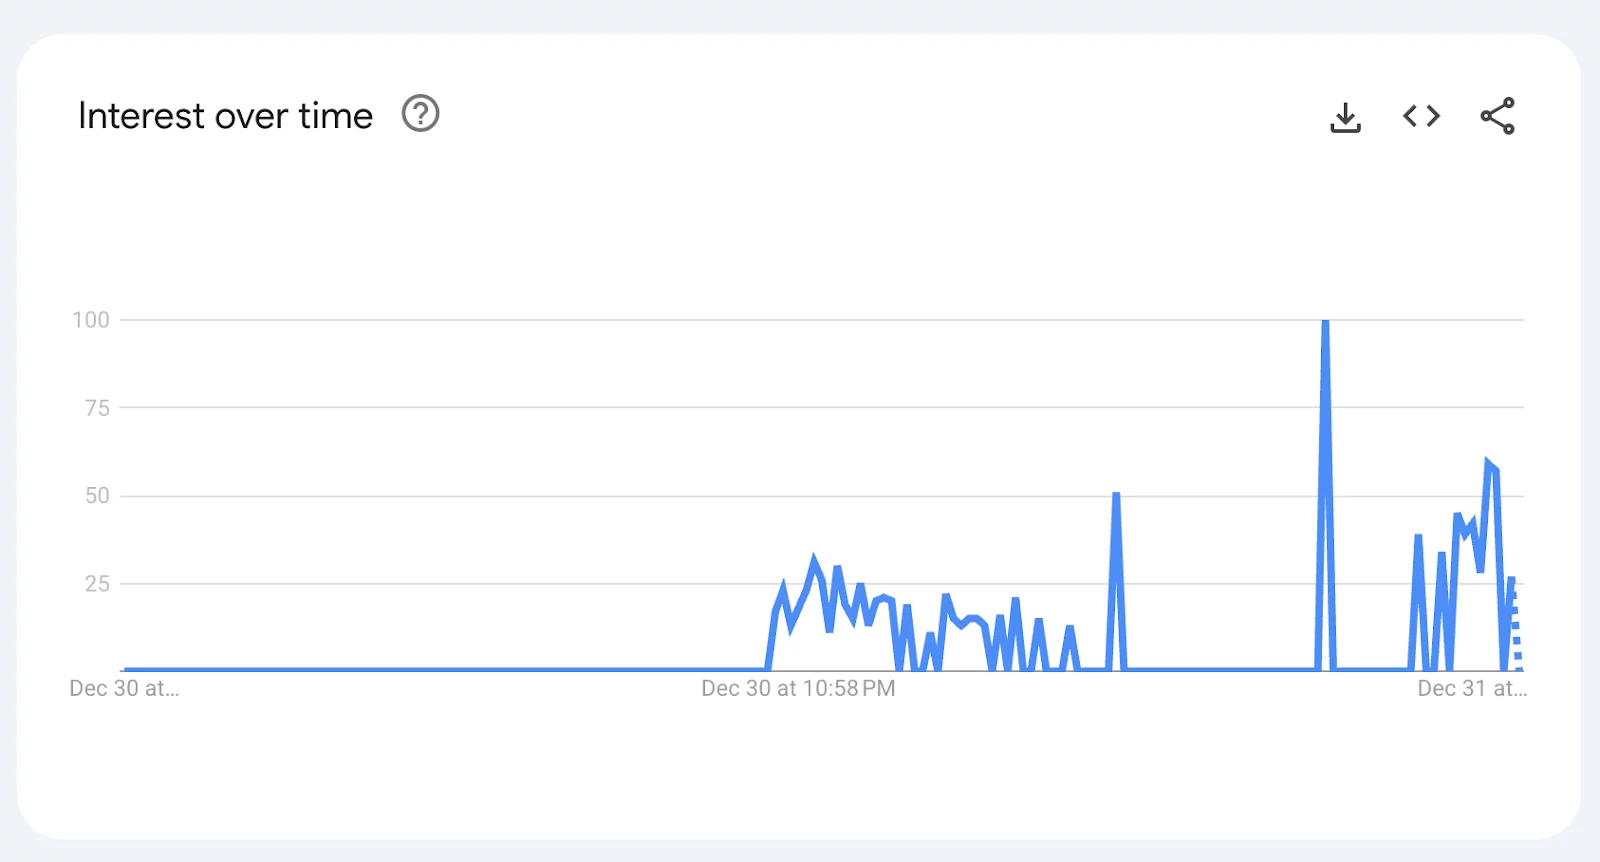Select the angle-brackets embed symbol
This screenshot has height=862, width=1600.
pos(1420,115)
